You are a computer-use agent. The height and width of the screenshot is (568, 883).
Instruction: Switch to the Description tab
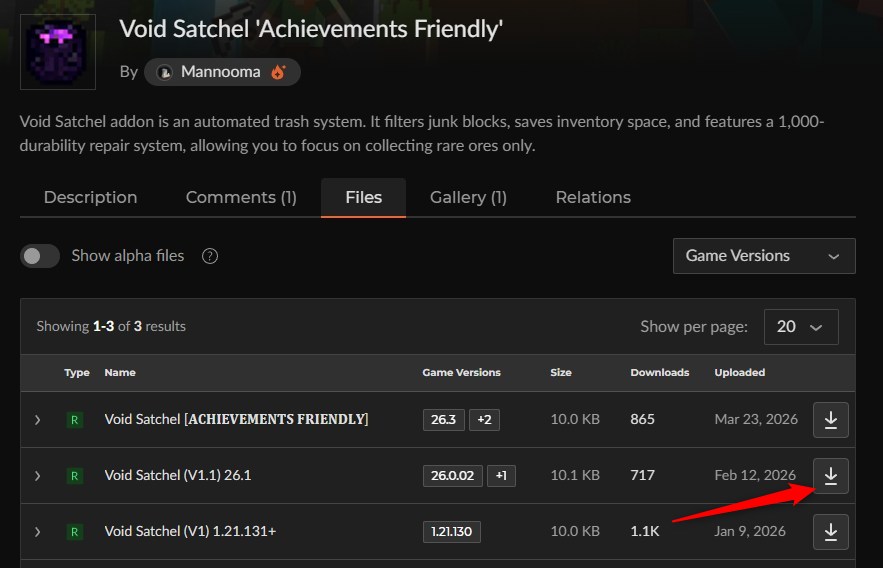(90, 197)
